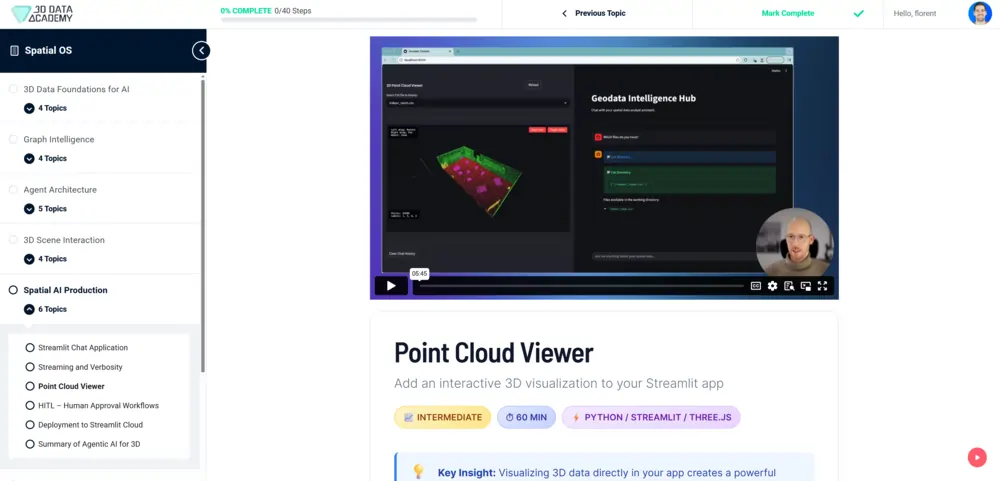1000x481 pixels.
Task: Open the Spatial OS course header
Action: (48, 50)
